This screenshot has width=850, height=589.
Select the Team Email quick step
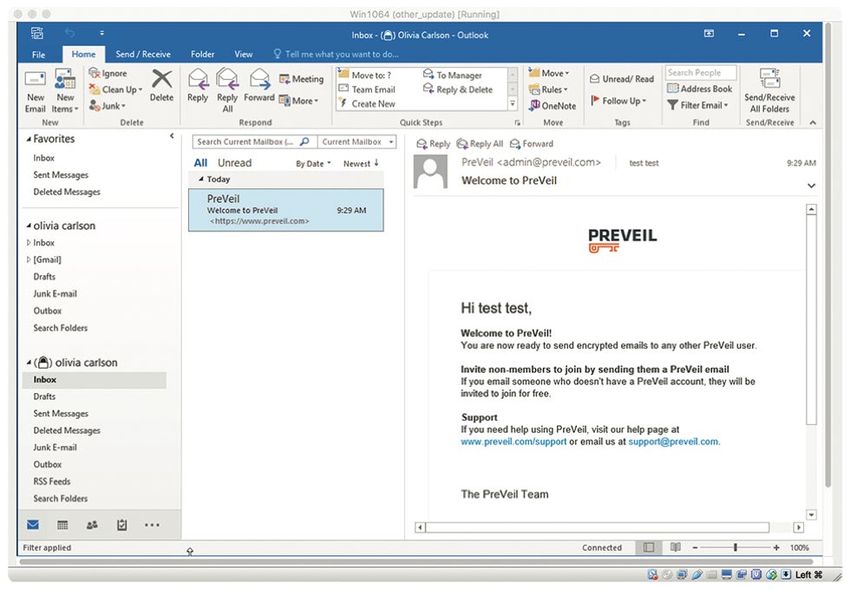(367, 89)
